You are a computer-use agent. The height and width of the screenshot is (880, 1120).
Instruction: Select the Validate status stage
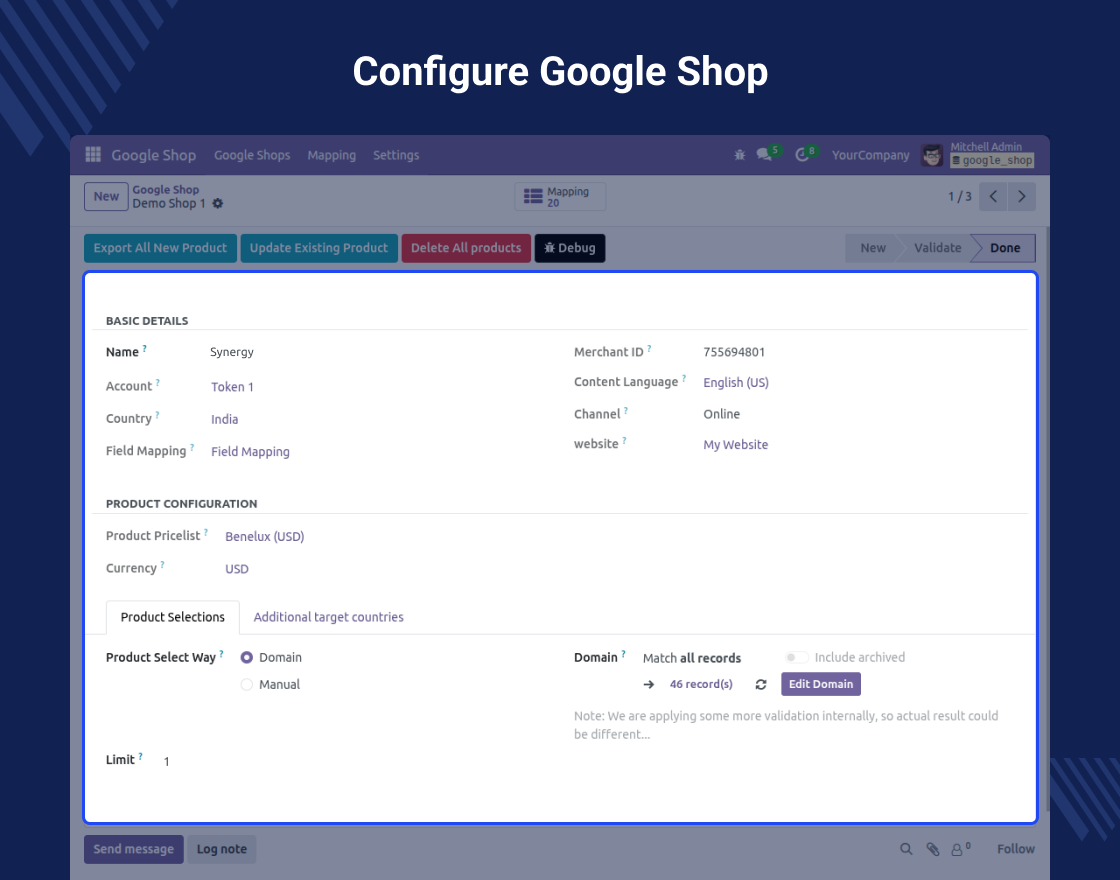click(937, 248)
